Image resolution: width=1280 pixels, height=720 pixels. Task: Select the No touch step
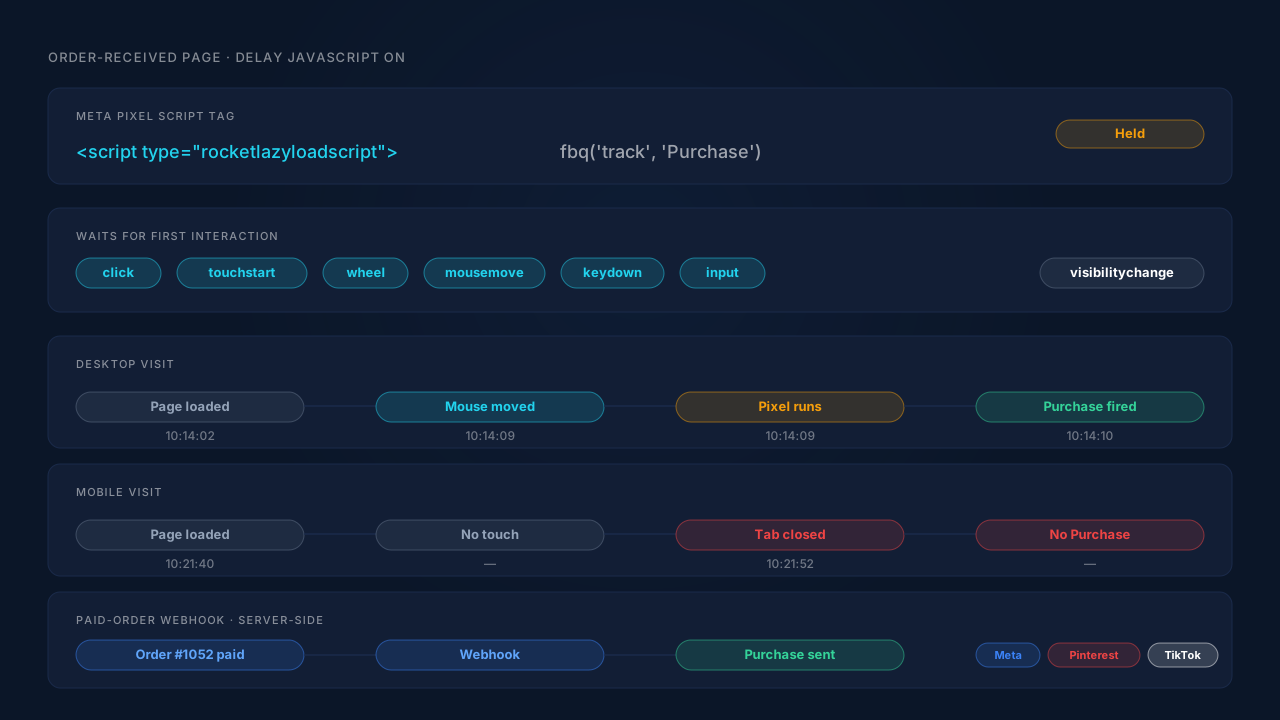pos(490,535)
